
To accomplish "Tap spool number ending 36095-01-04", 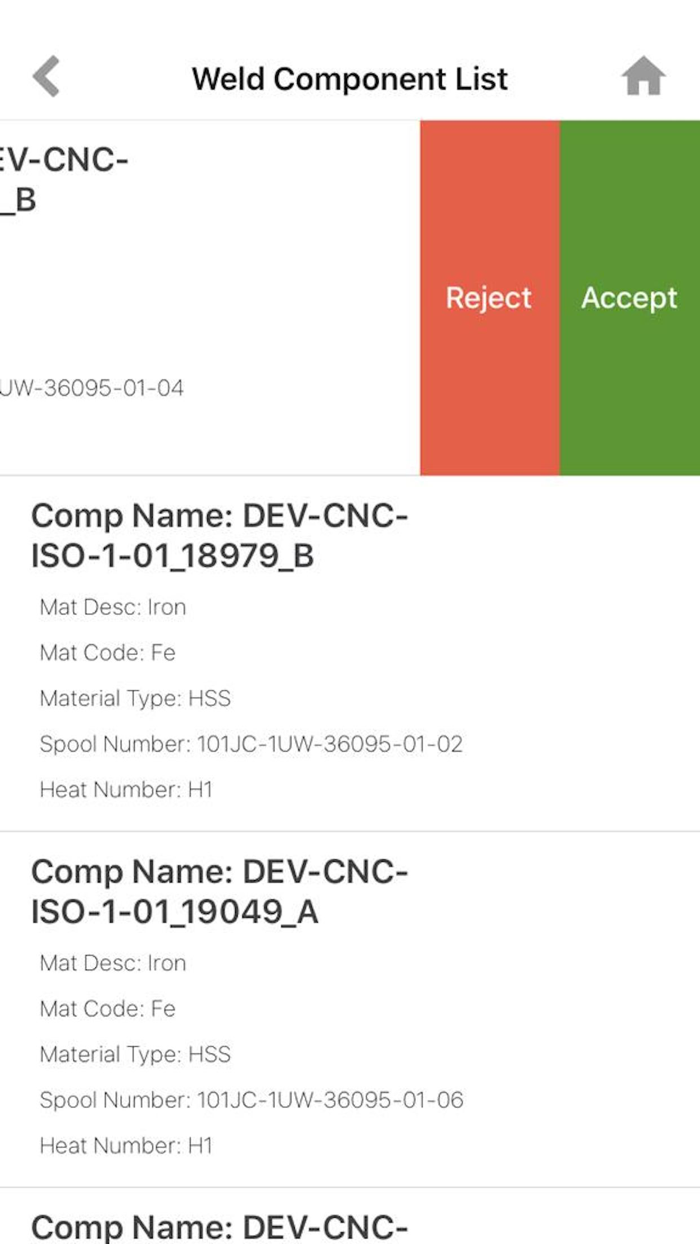I will [x=92, y=388].
